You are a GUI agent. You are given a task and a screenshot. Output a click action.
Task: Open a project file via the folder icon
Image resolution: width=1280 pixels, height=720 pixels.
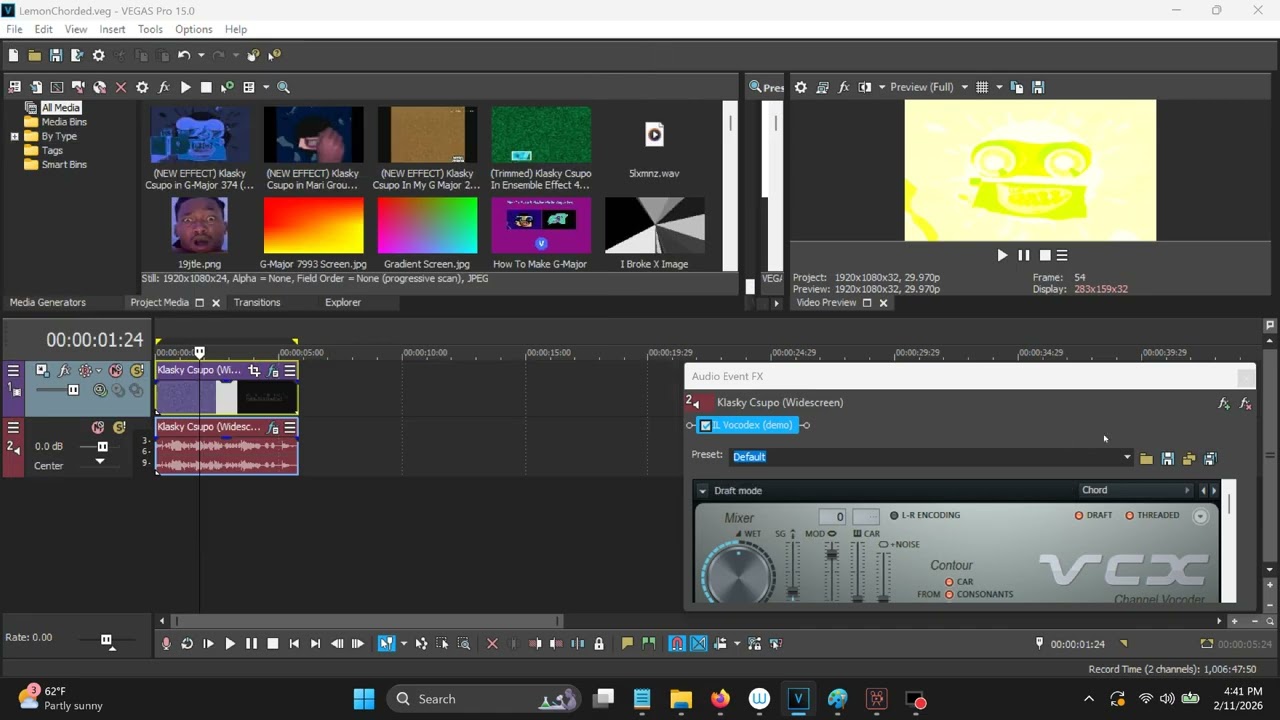(x=35, y=56)
